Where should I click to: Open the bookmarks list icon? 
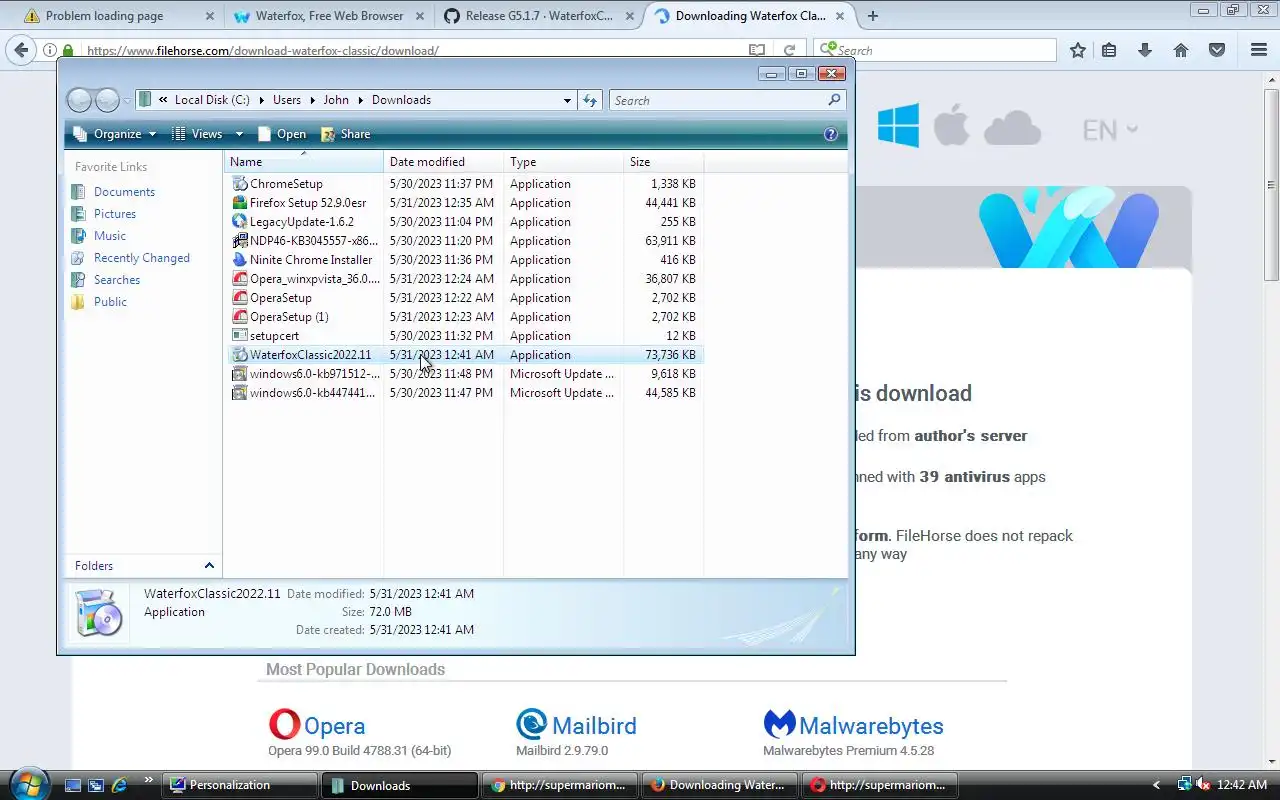[1109, 50]
